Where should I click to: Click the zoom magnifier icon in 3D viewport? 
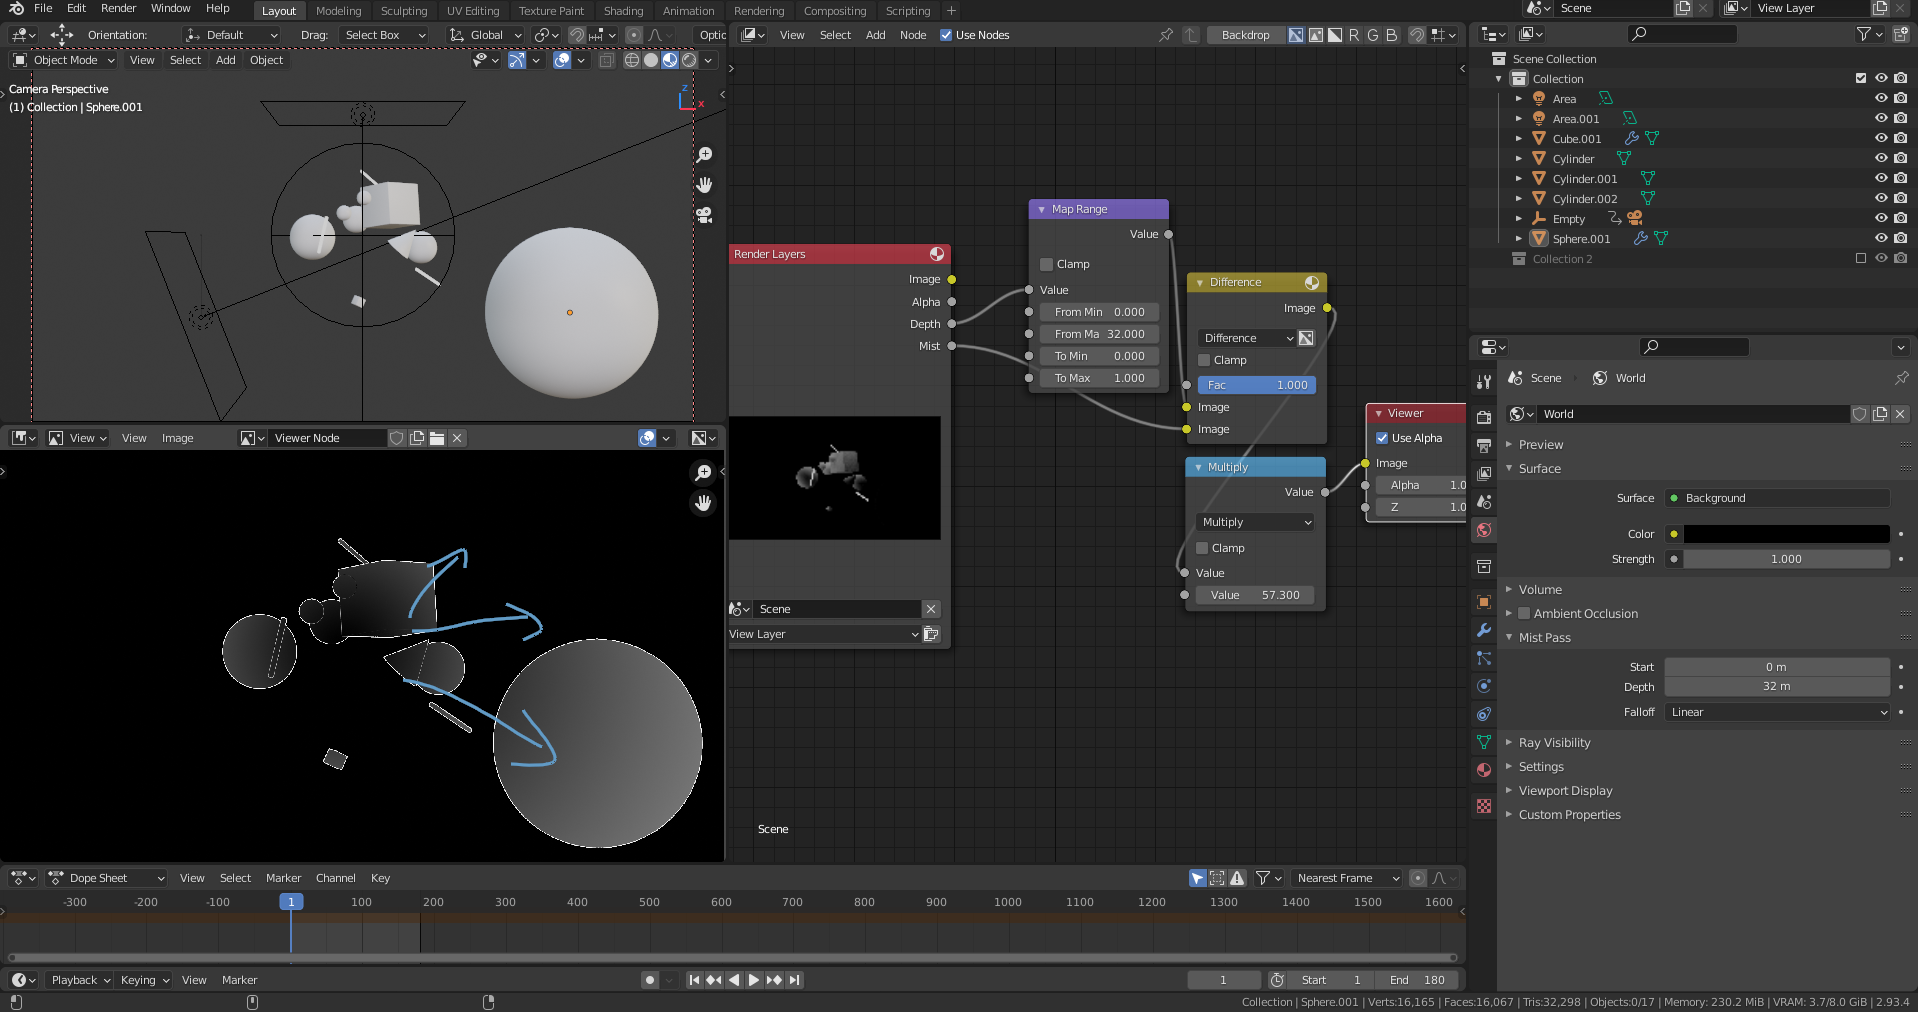pyautogui.click(x=704, y=155)
